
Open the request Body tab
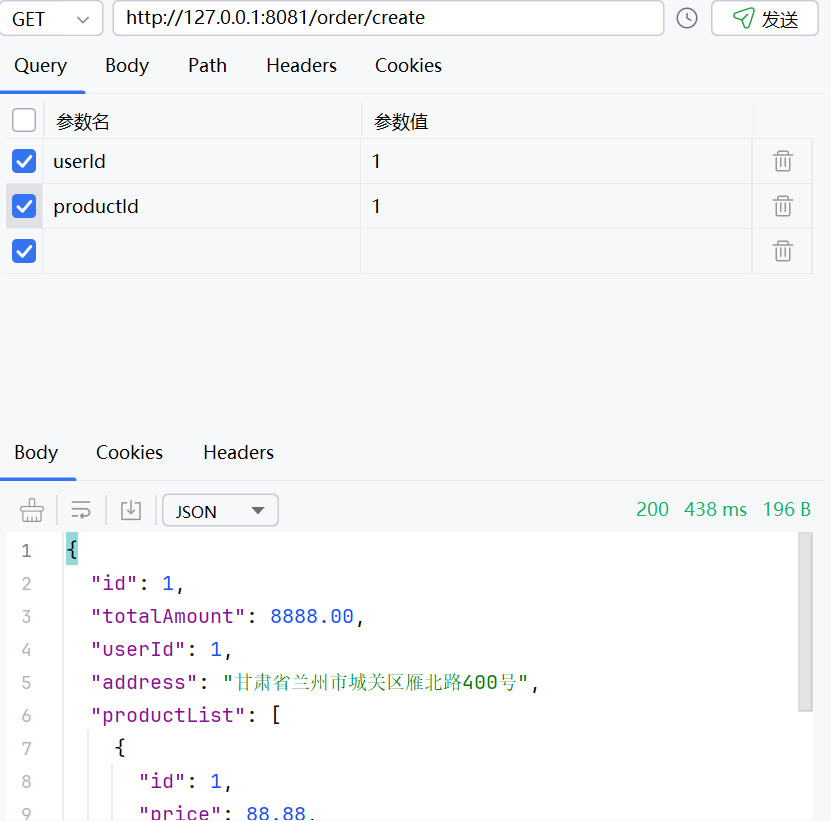127,66
